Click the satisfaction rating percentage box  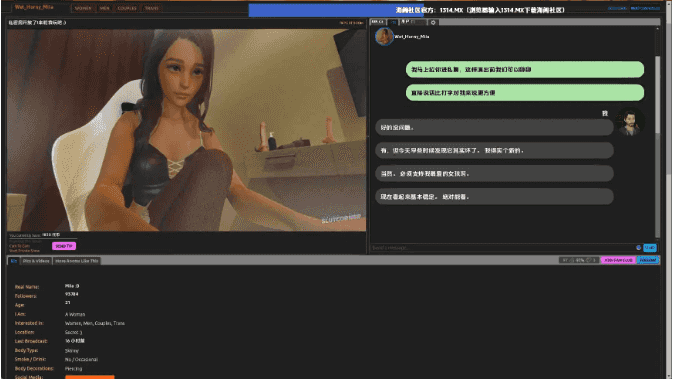[x=578, y=260]
